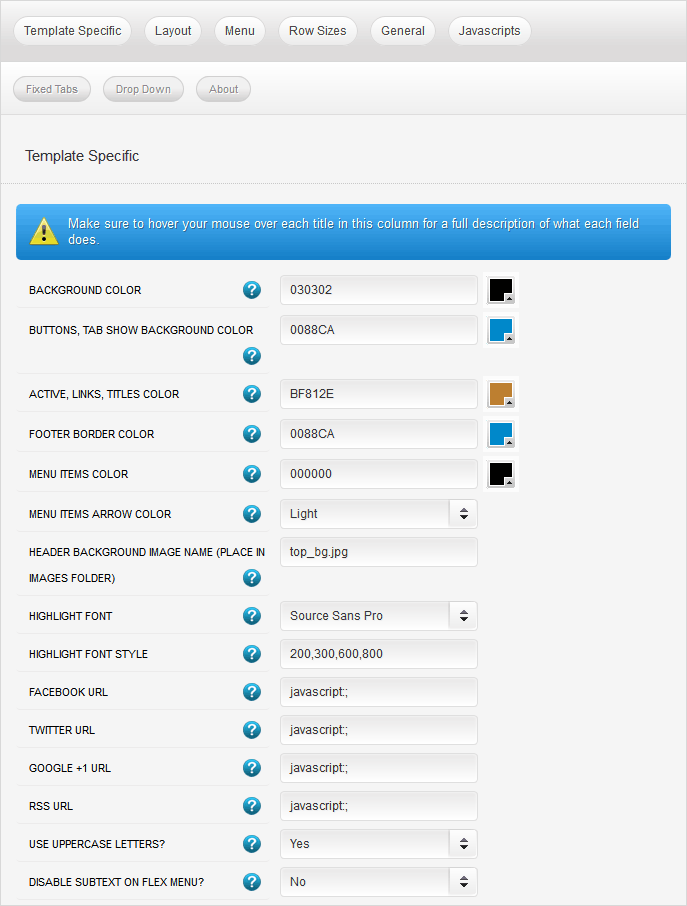The image size is (687, 906).
Task: Click the BF812E color hex field
Action: click(x=379, y=394)
